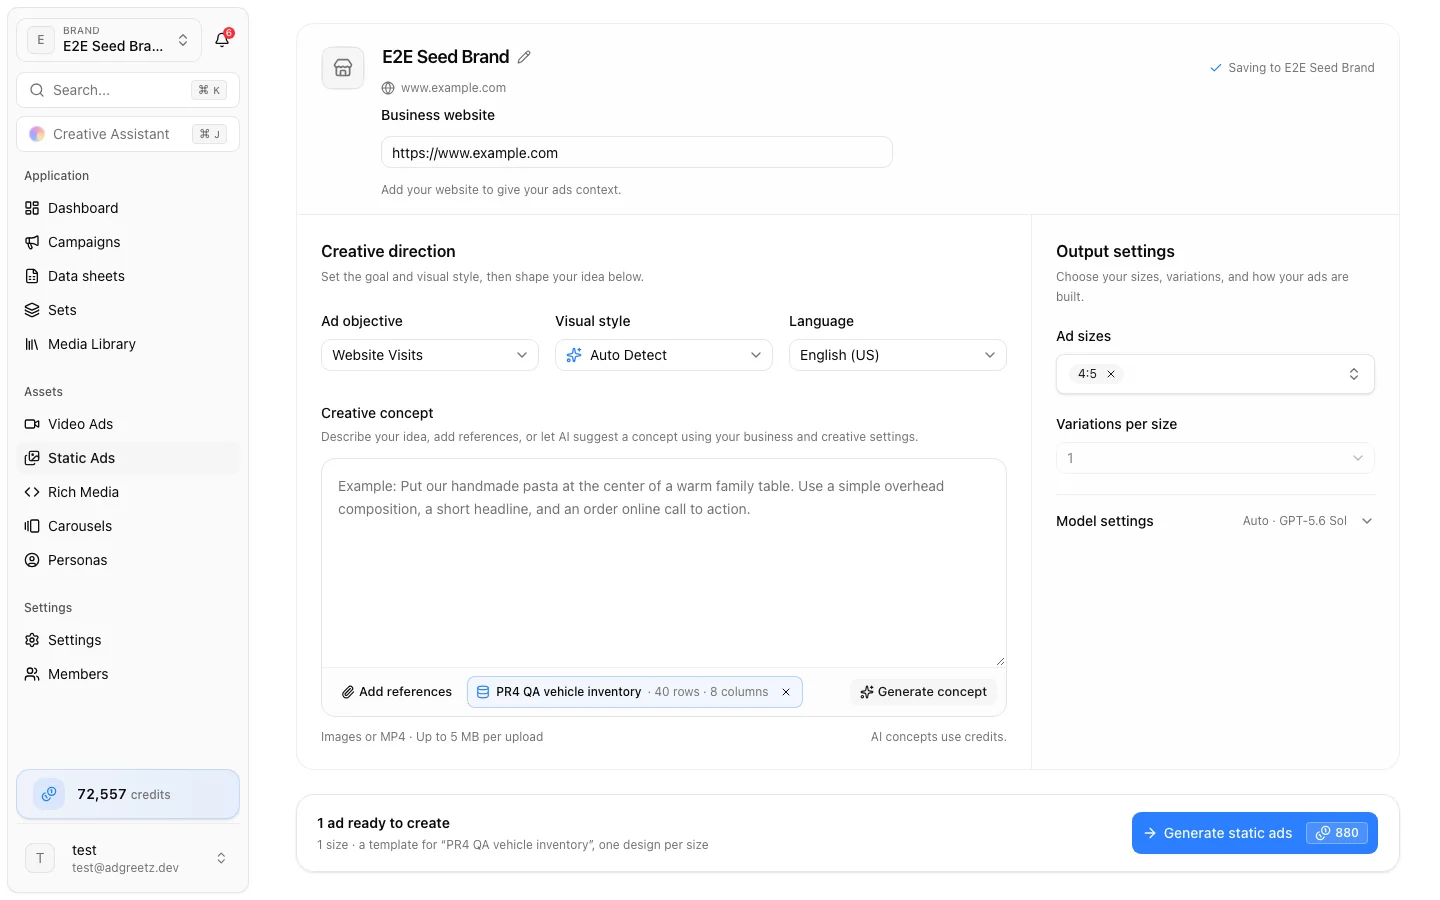Edit brand name with pencil icon
Image resolution: width=1440 pixels, height=900 pixels.
point(524,57)
